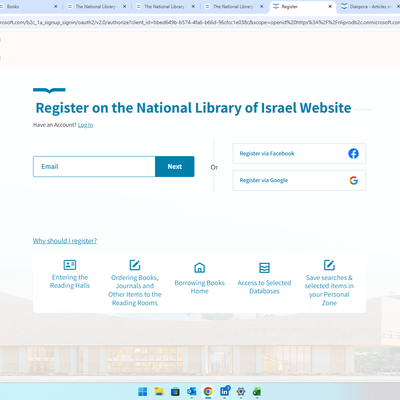Click the Borrowing Books Home text
Screen dimensions: 400x400
click(x=199, y=287)
